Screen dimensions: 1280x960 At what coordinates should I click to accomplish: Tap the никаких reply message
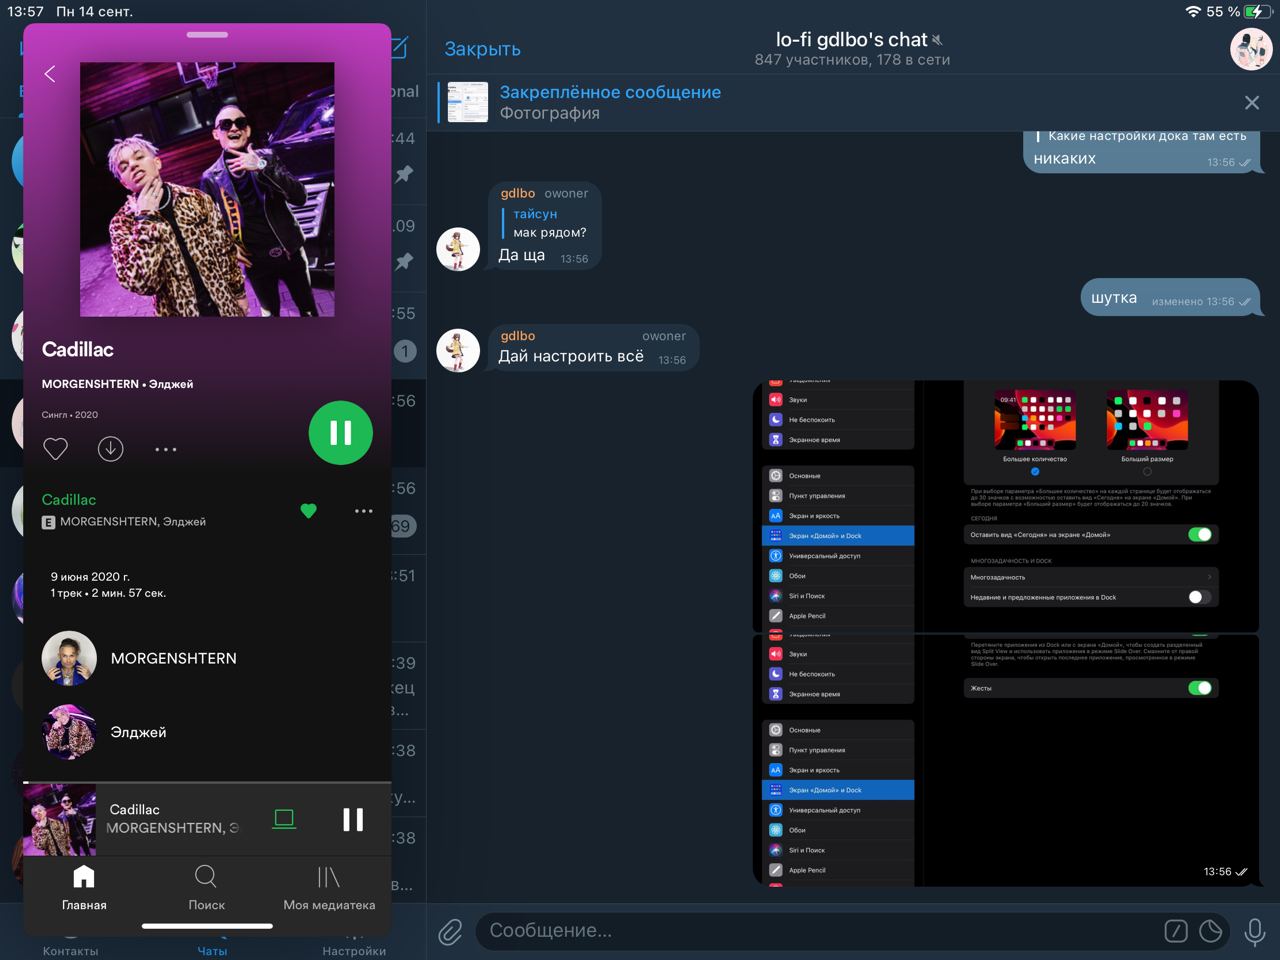point(1141,152)
